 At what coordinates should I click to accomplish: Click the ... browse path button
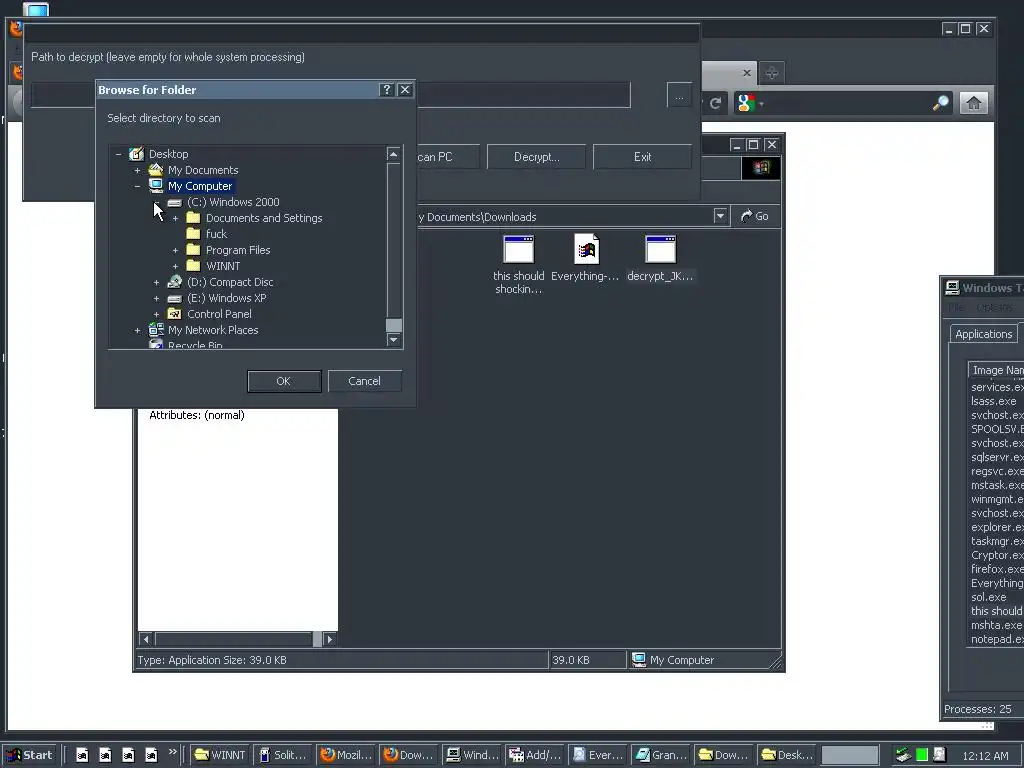[x=679, y=95]
